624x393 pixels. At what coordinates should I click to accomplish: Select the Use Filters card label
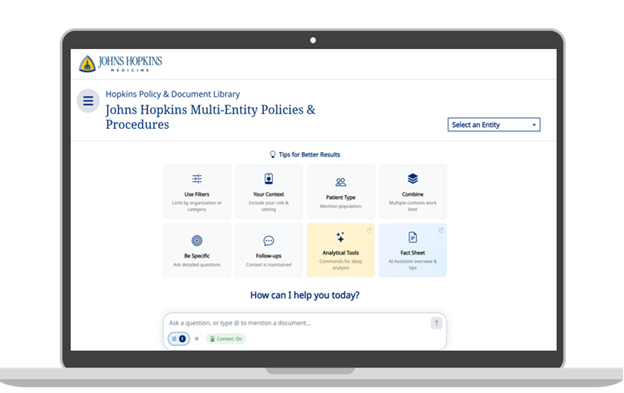(197, 194)
